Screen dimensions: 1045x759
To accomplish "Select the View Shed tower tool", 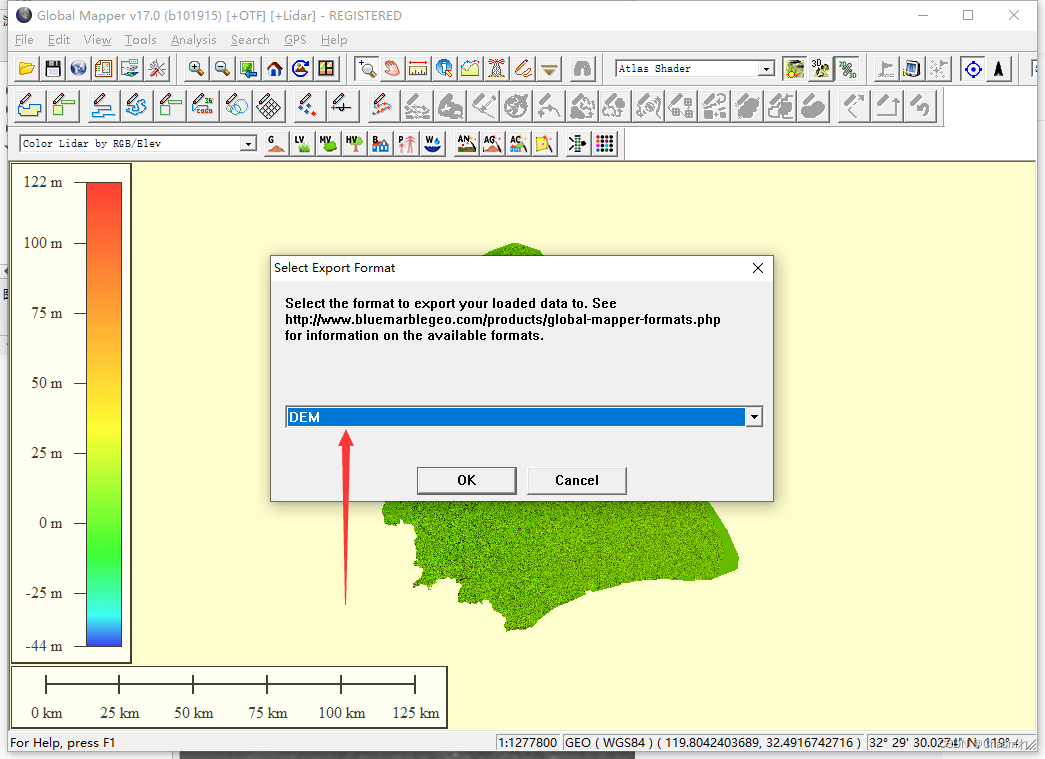I will (497, 69).
